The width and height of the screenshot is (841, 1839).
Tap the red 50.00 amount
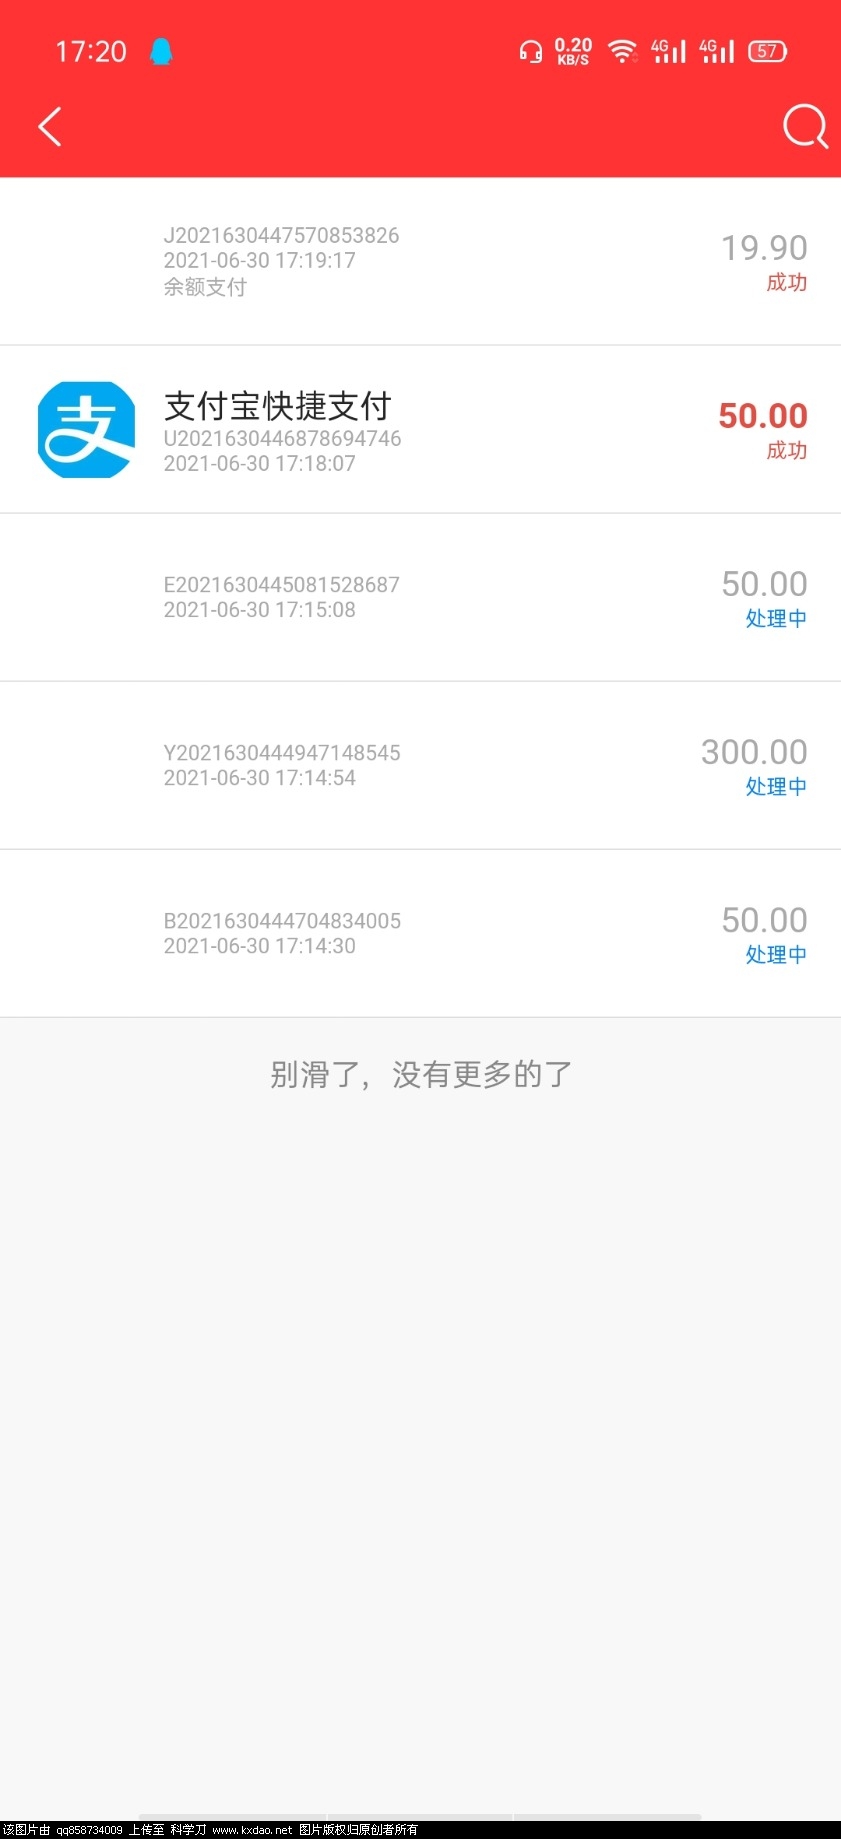762,416
